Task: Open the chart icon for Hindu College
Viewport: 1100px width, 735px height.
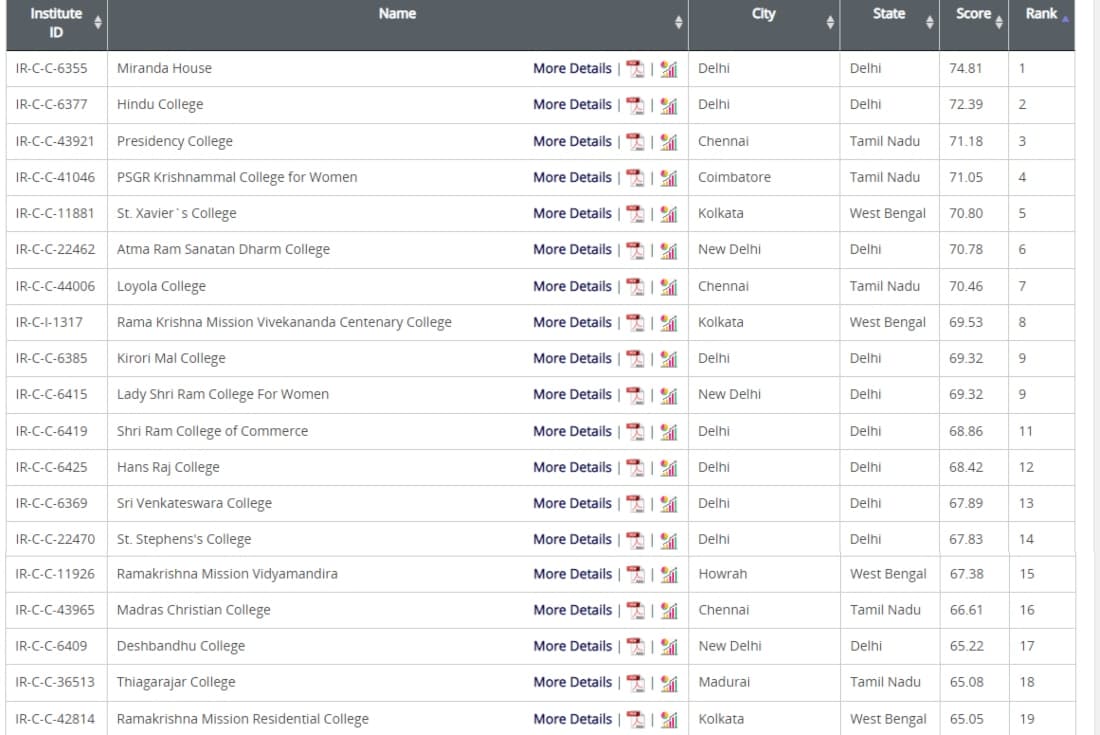Action: pyautogui.click(x=669, y=105)
